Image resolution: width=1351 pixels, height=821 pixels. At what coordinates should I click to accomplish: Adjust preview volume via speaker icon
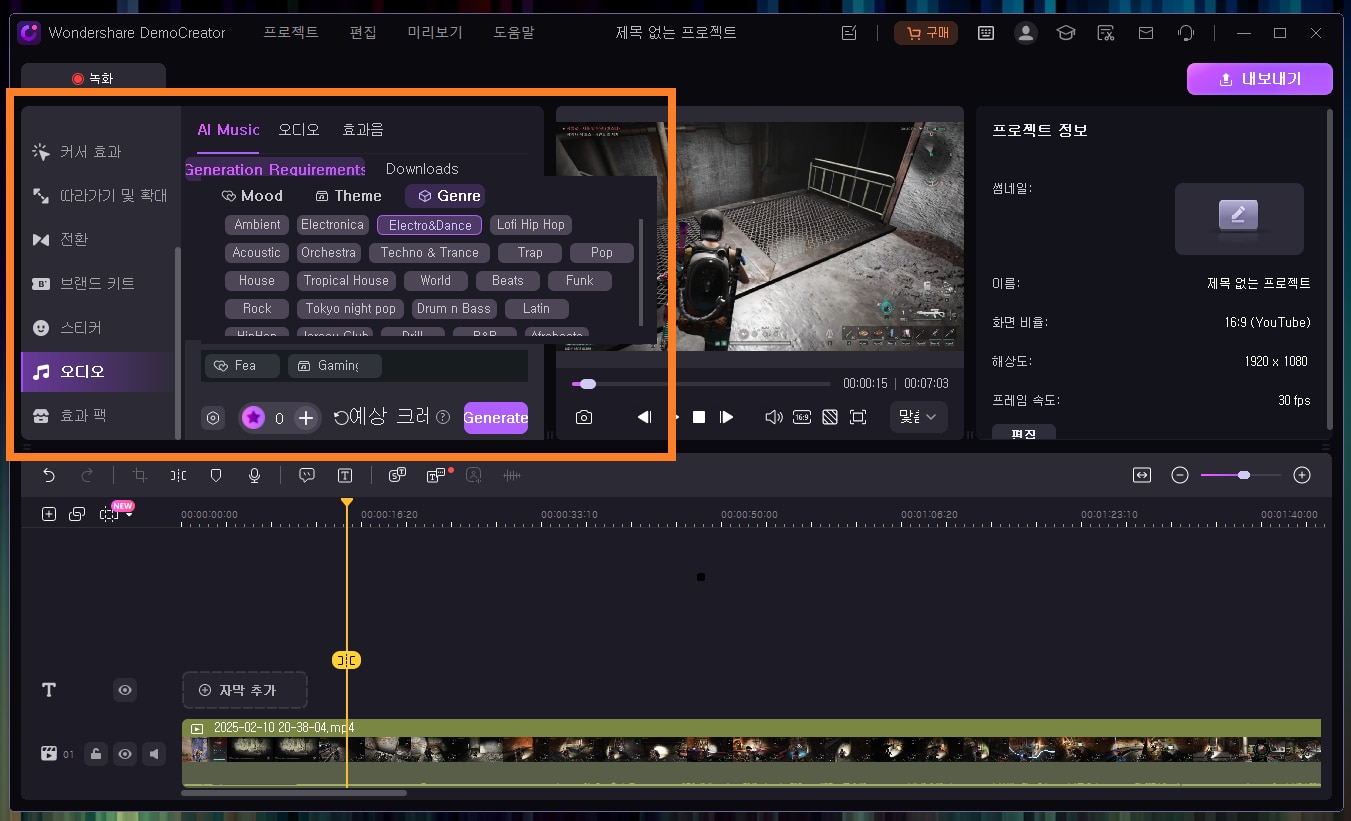click(773, 417)
